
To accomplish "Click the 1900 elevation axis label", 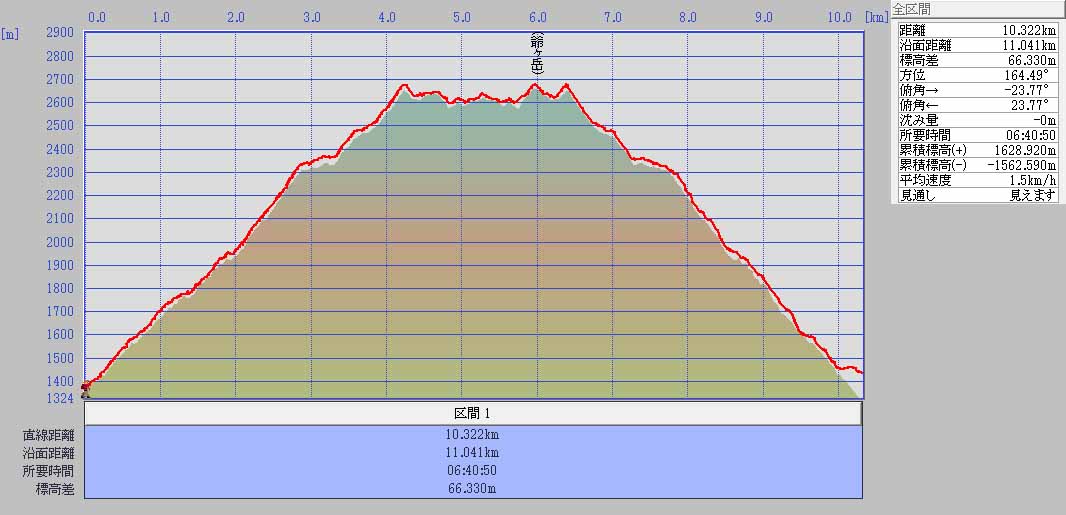I will tap(60, 265).
